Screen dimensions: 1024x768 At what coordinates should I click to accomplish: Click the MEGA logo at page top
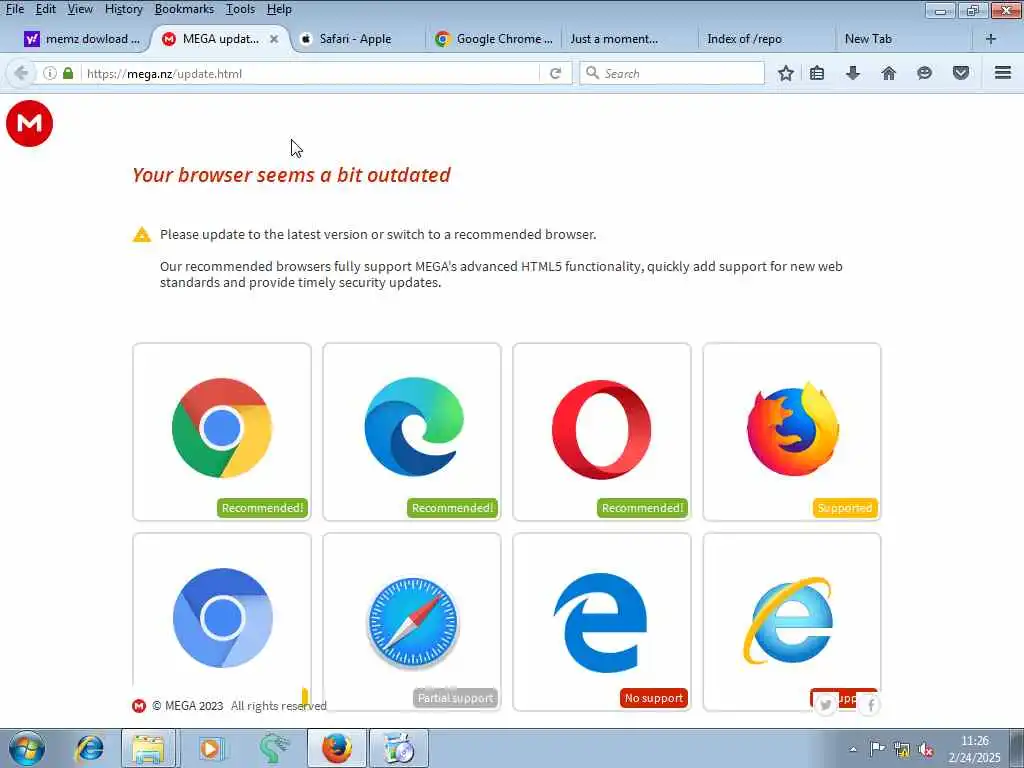pyautogui.click(x=29, y=123)
